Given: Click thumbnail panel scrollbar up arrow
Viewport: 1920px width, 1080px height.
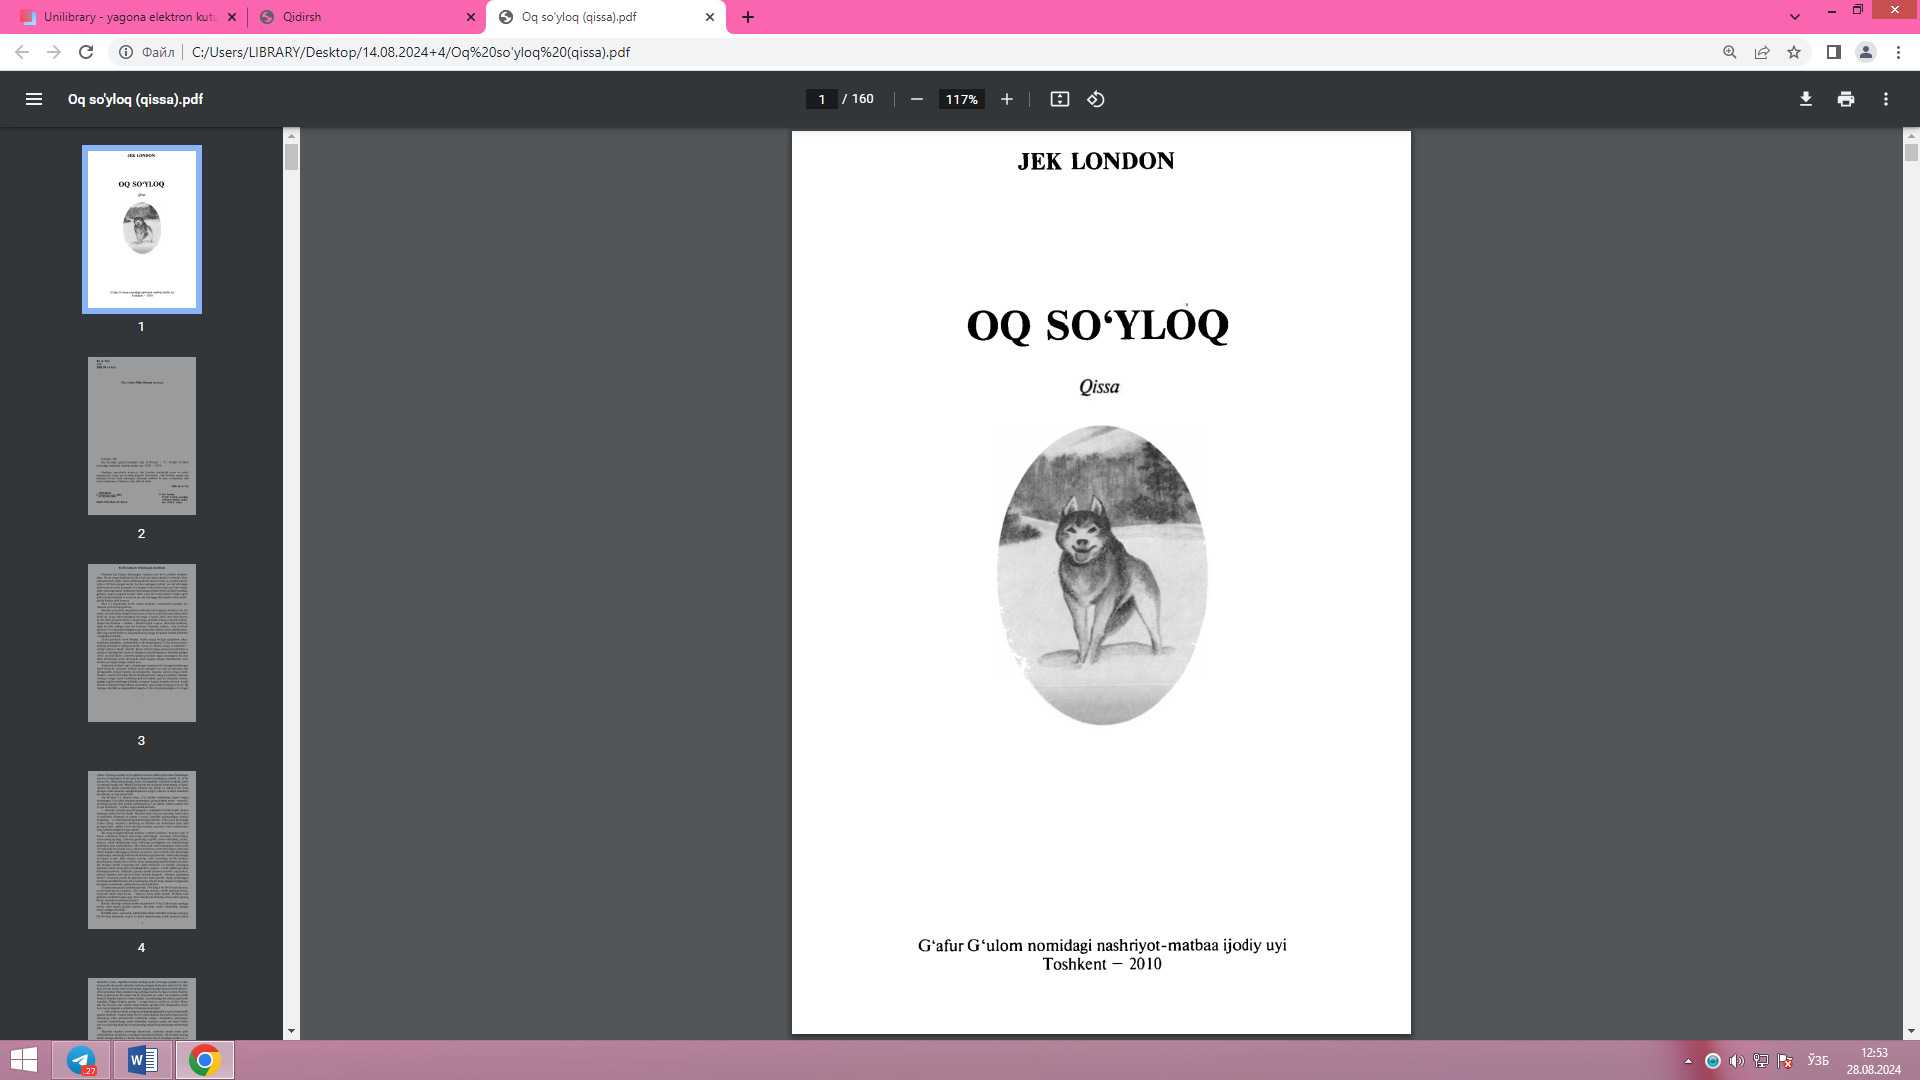Looking at the screenshot, I should (291, 136).
